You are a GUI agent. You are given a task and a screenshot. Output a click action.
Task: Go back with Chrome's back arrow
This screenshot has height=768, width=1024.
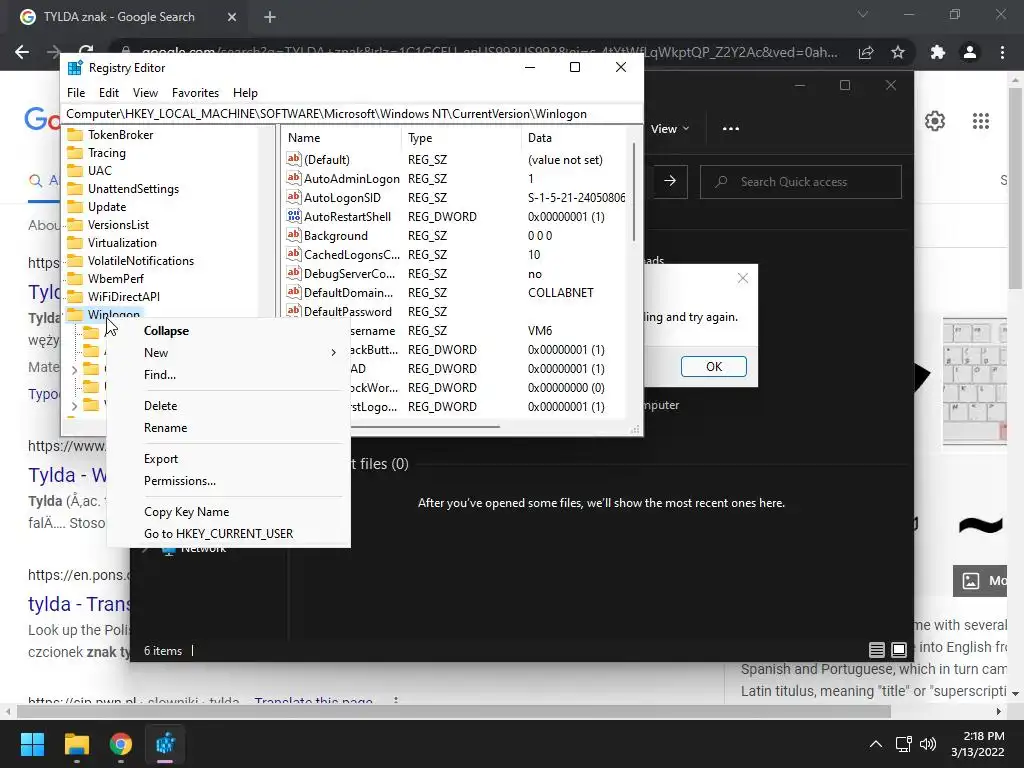click(x=22, y=52)
